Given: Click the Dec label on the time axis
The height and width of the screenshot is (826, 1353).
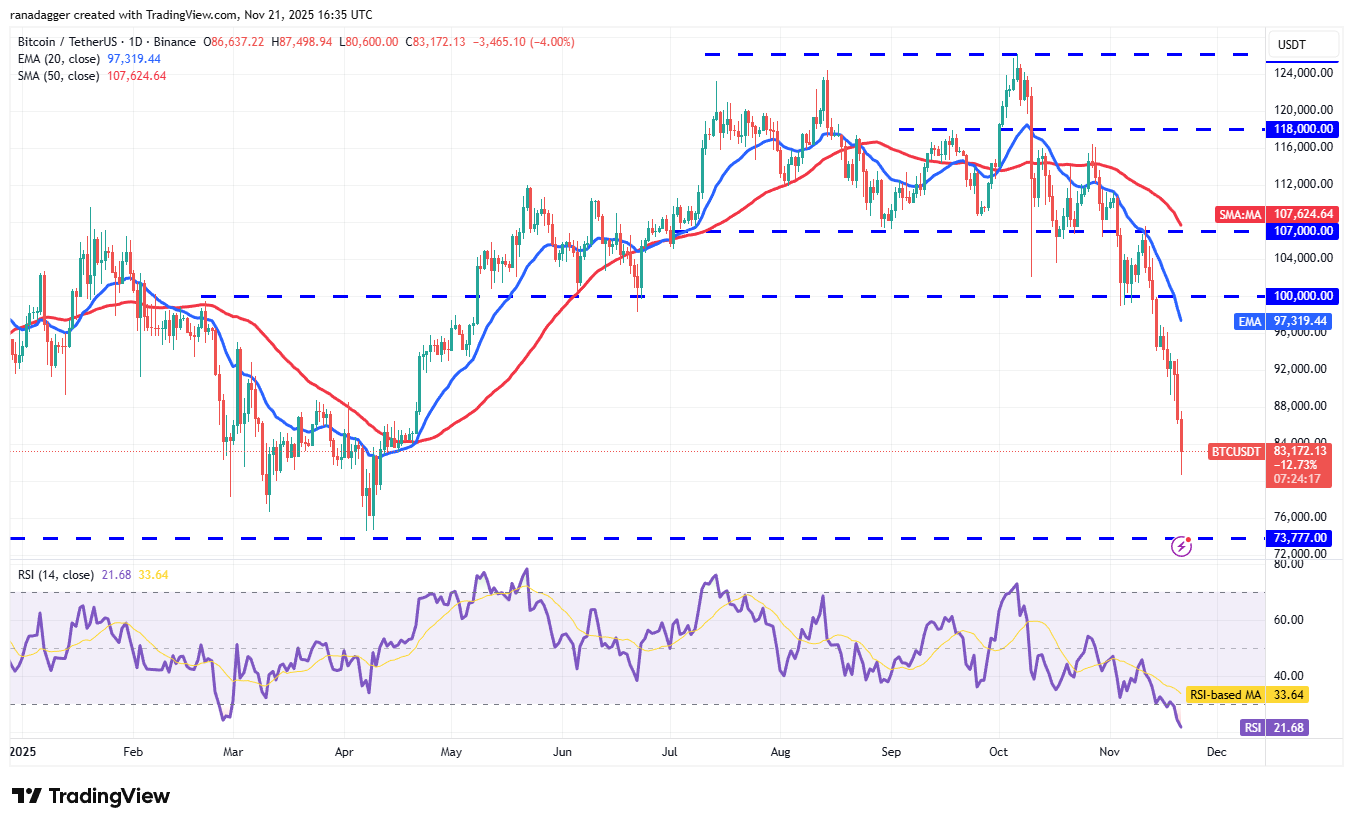Looking at the screenshot, I should [x=1217, y=751].
